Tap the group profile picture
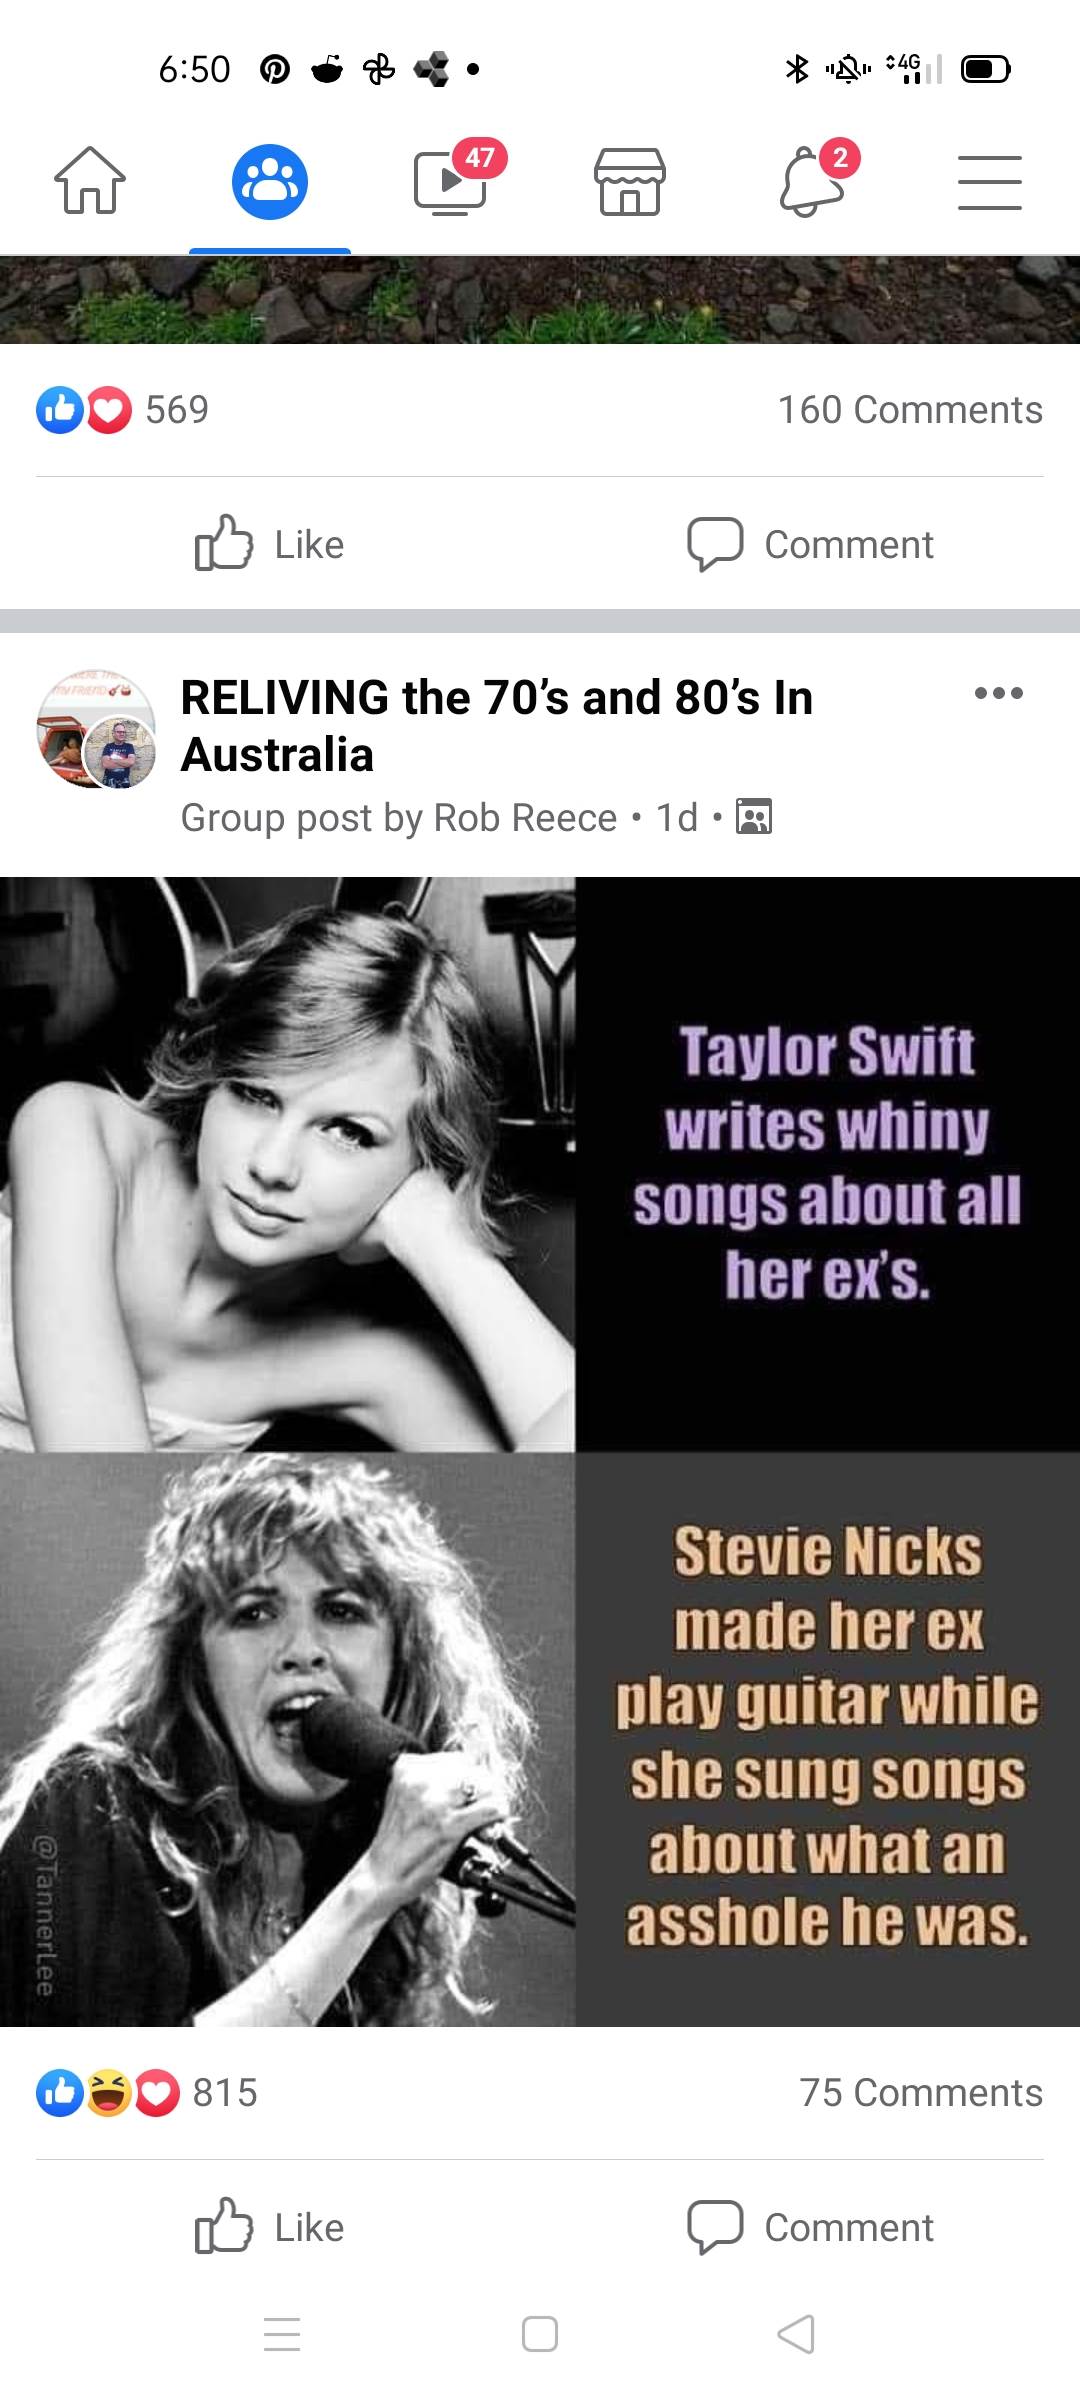This screenshot has width=1080, height=2400. [x=96, y=730]
